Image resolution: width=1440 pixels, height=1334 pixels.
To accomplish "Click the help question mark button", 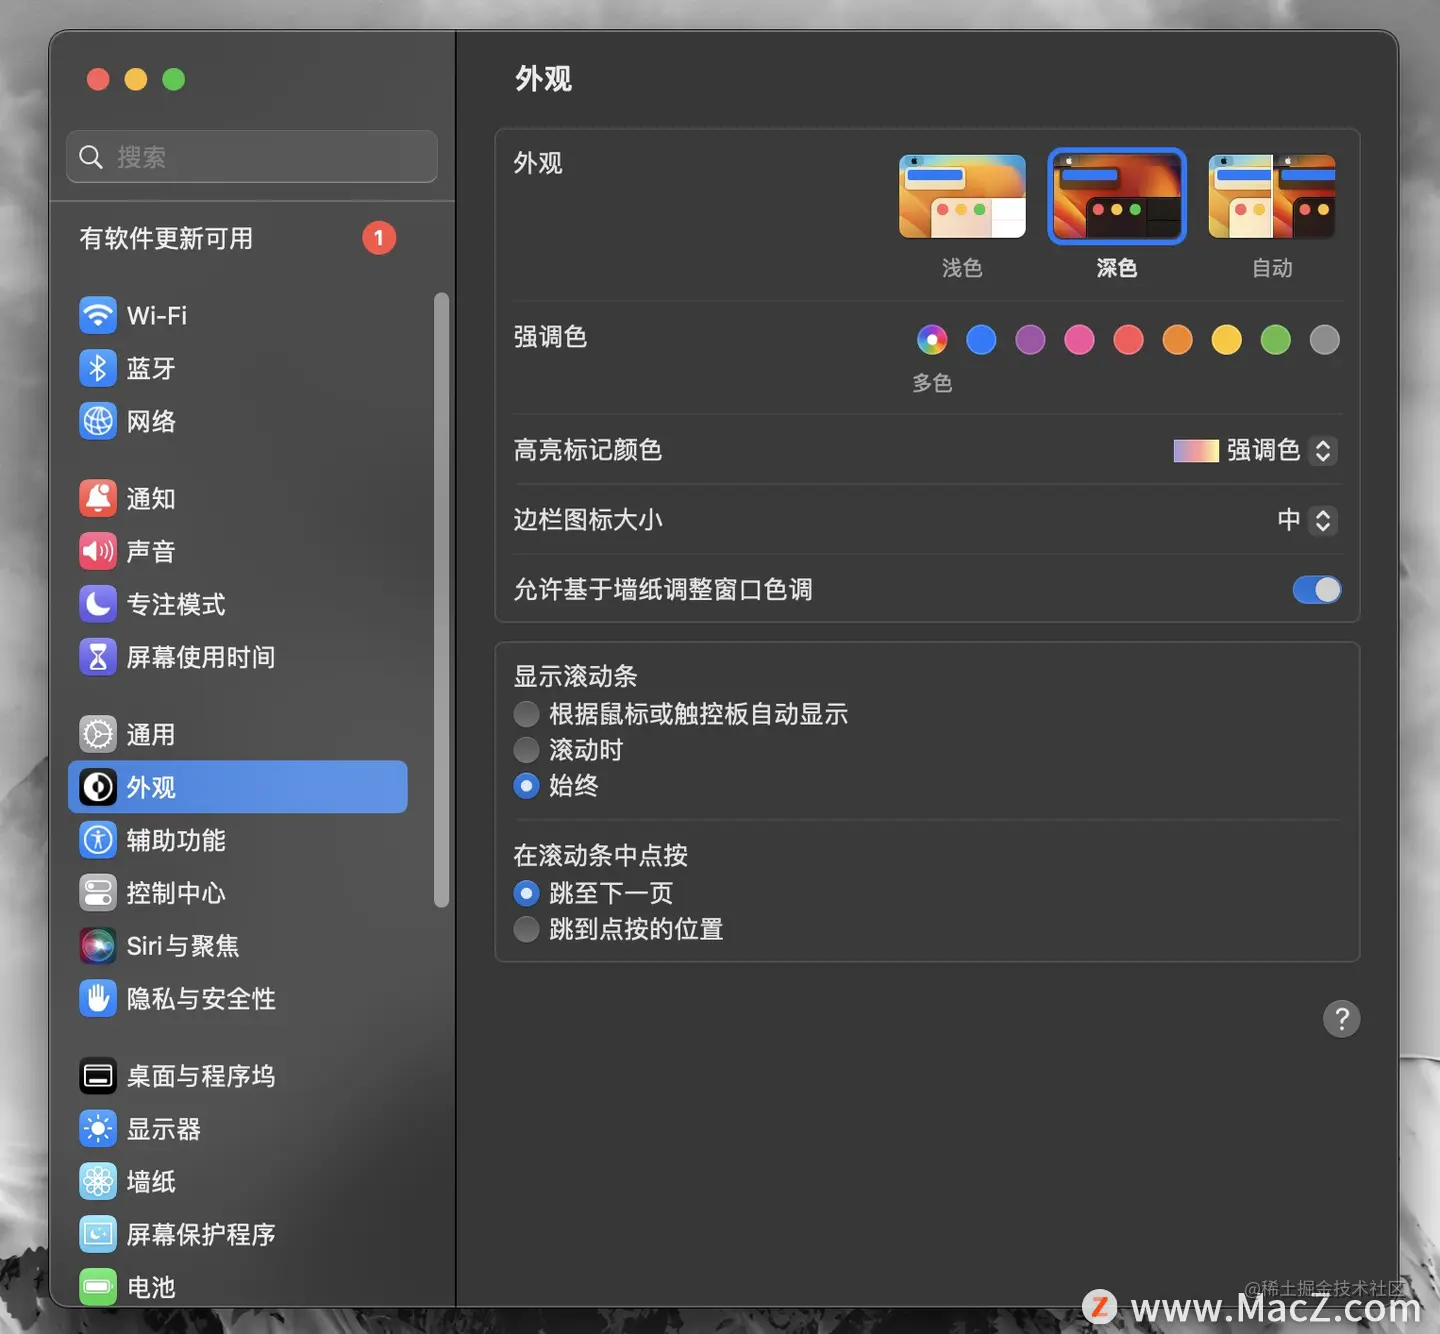I will click(1341, 1019).
